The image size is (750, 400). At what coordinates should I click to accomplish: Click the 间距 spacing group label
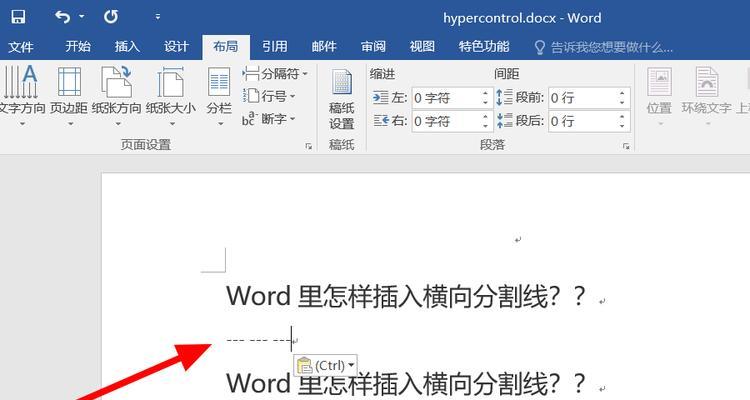507,74
